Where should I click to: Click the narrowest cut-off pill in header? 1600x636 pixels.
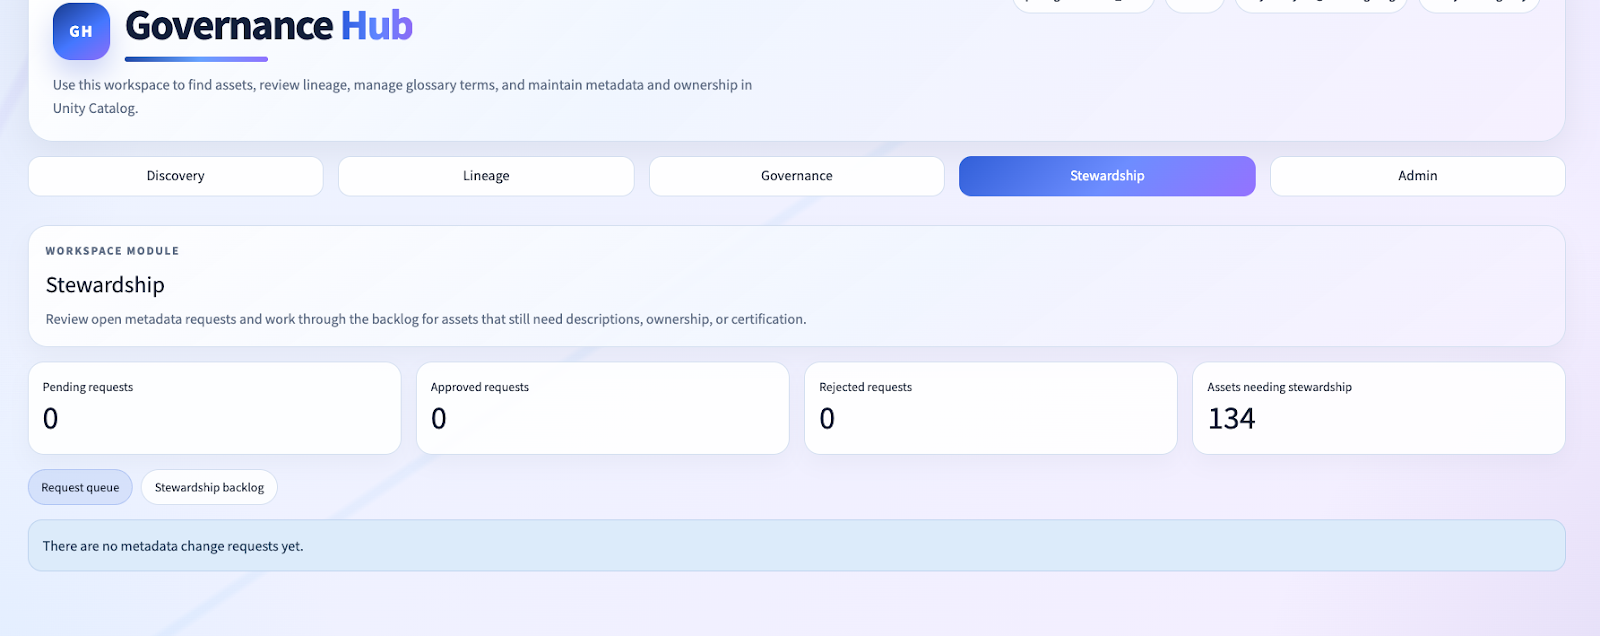point(1194,4)
